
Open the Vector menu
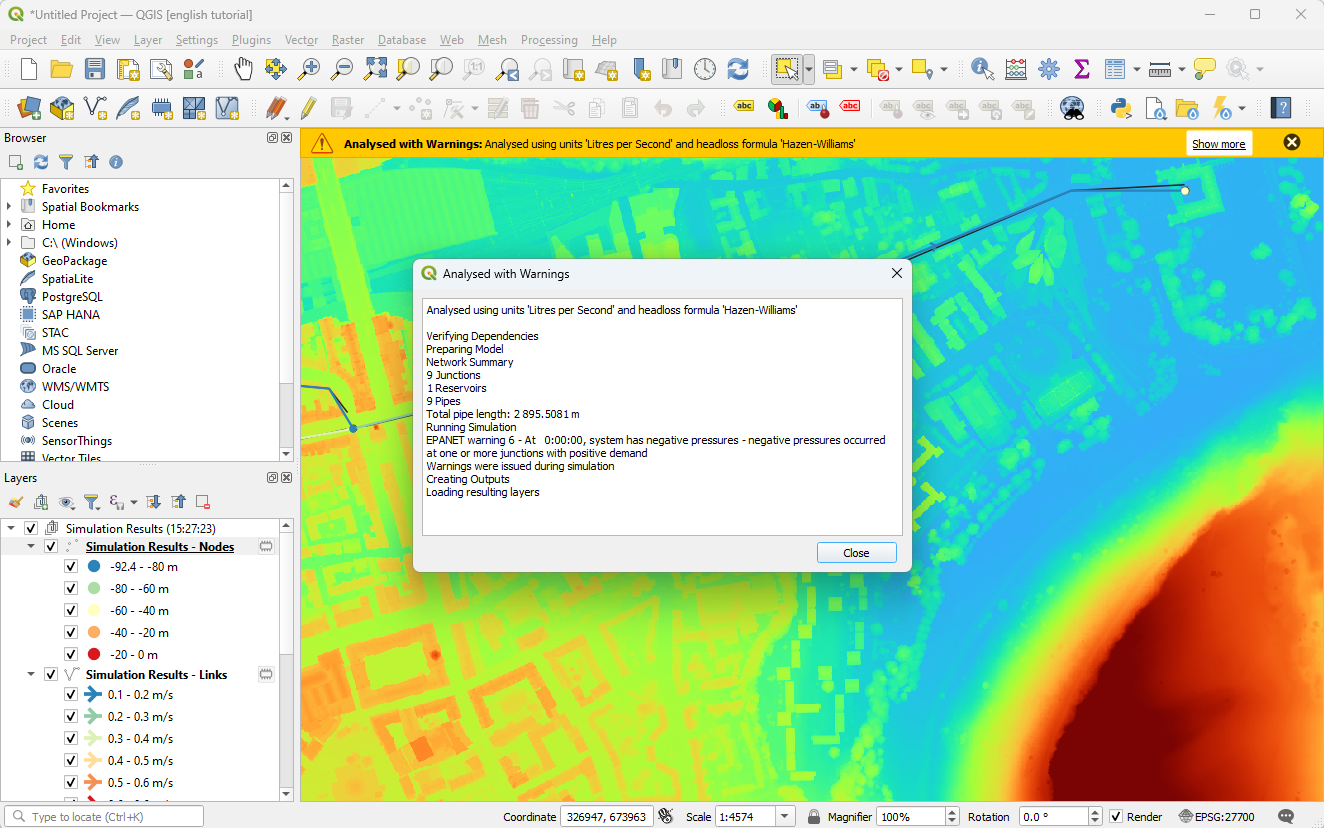[x=301, y=40]
